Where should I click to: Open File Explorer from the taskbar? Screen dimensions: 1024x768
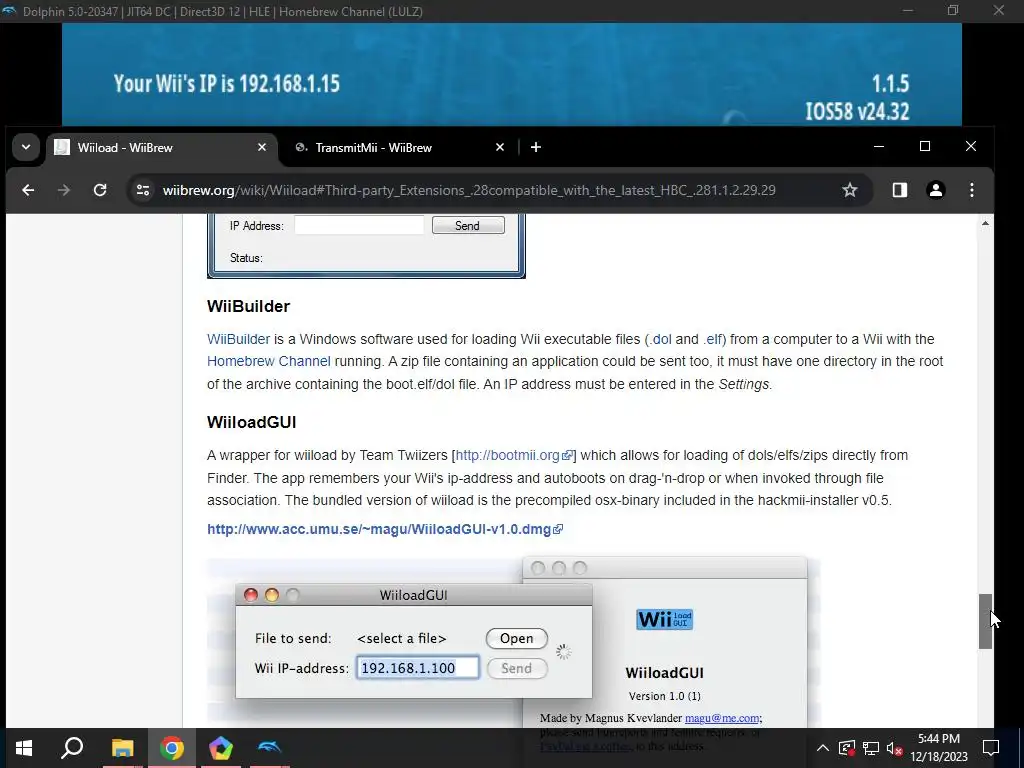click(x=122, y=748)
